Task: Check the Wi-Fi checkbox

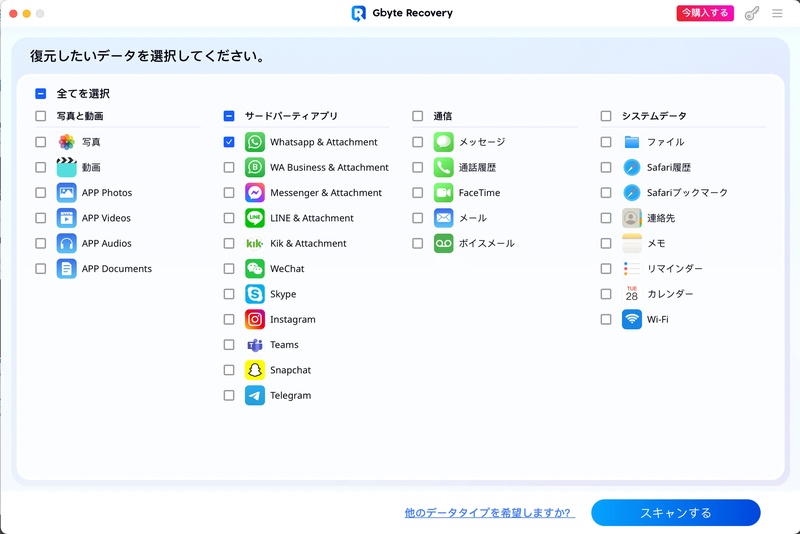Action: pyautogui.click(x=606, y=319)
